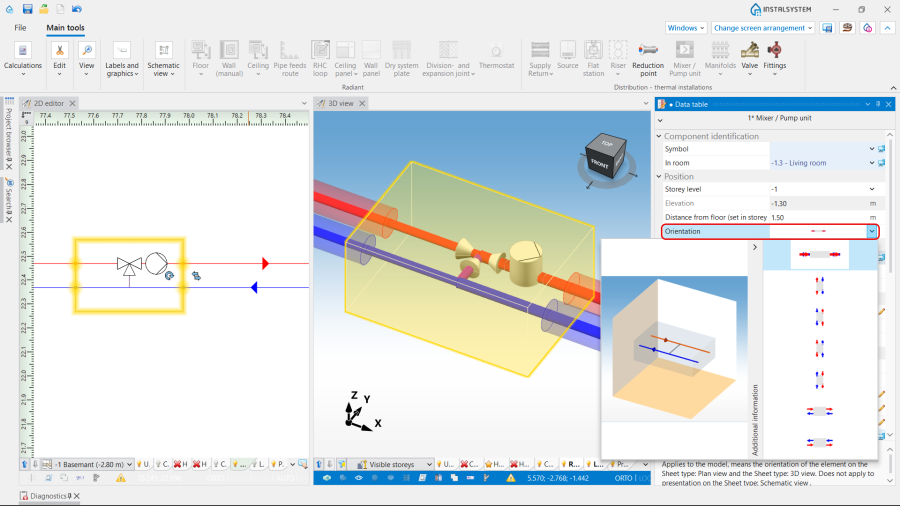
Task: Collapse the ribbon with the top-right arrow
Action: coord(887,28)
